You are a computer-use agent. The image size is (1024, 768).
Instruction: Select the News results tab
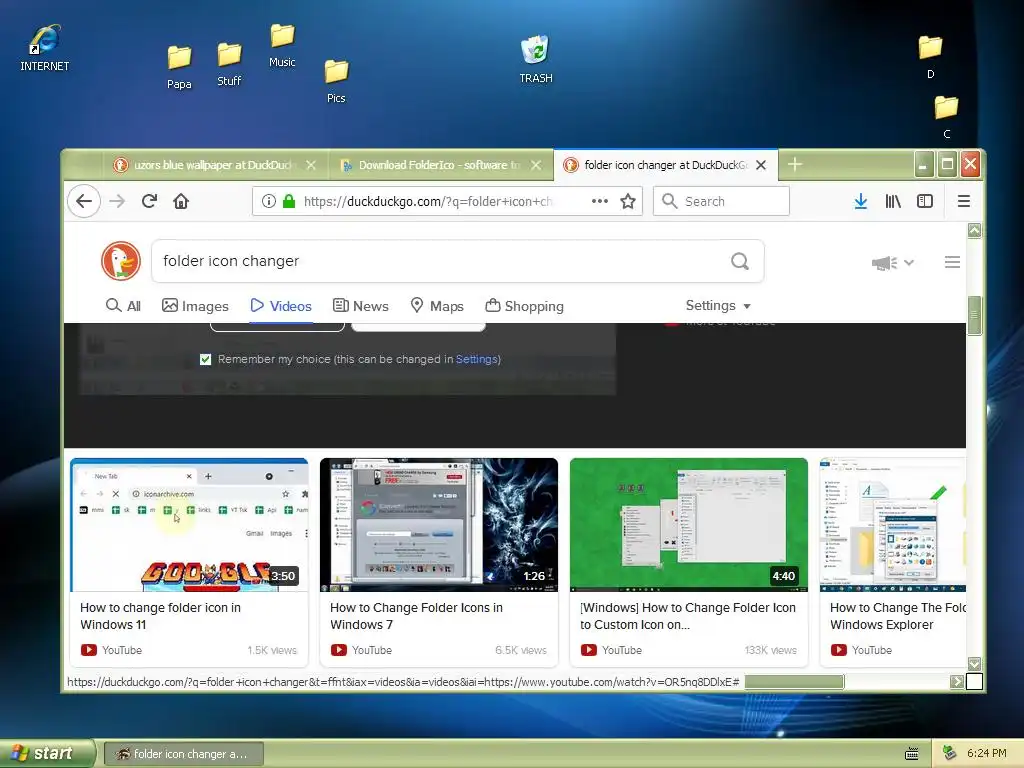click(x=360, y=306)
